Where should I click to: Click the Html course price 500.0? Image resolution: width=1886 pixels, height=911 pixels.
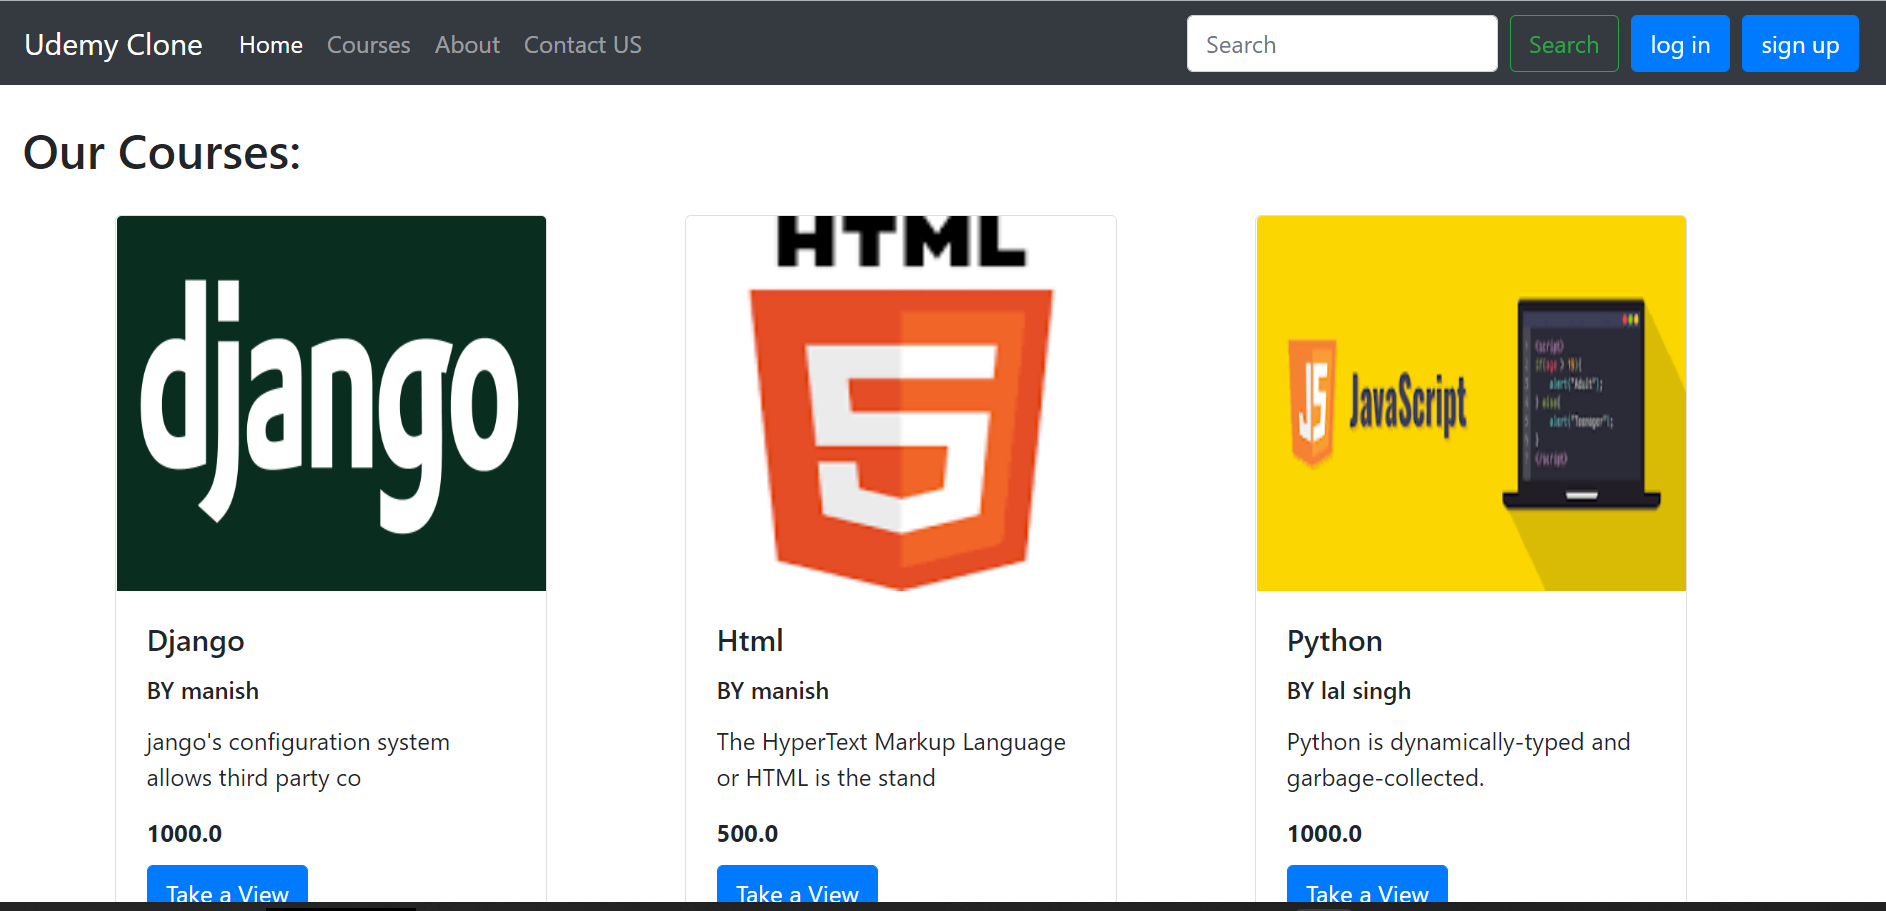(748, 834)
